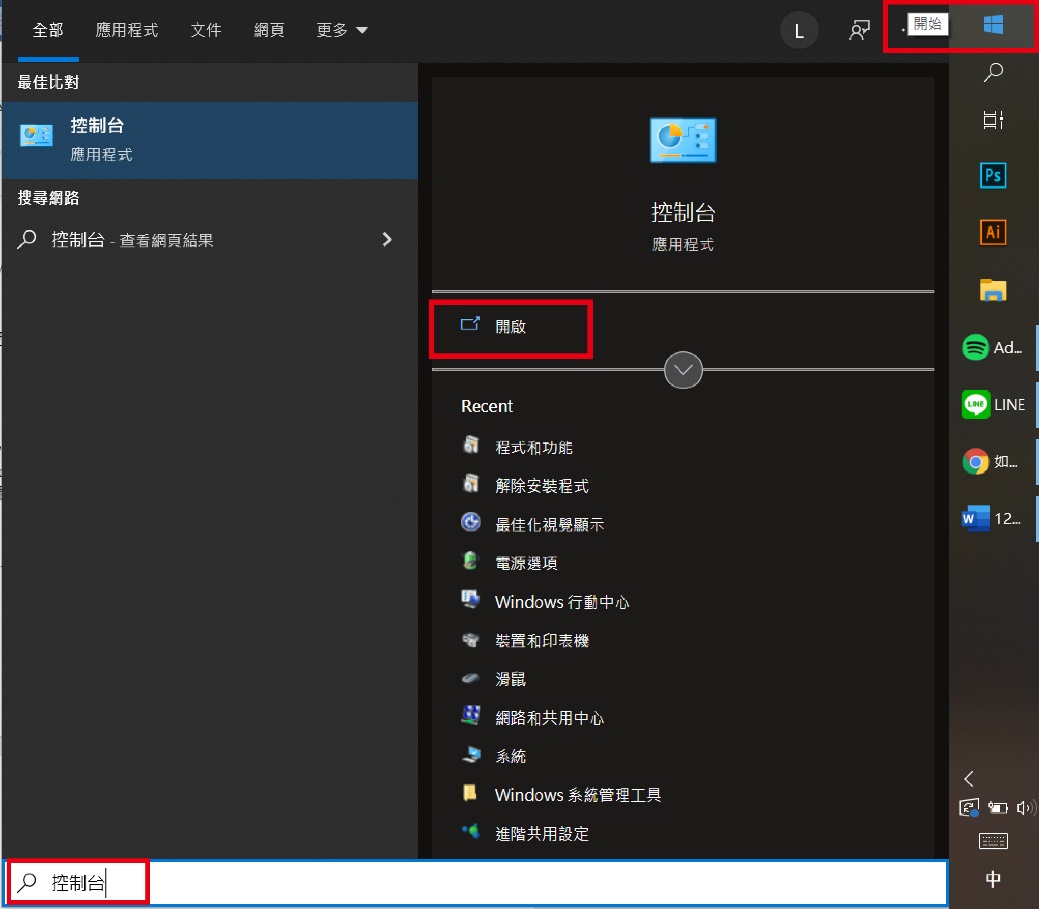Click the large 控制台 preview icon
Viewport: 1039px width, 909px height.
[x=683, y=140]
